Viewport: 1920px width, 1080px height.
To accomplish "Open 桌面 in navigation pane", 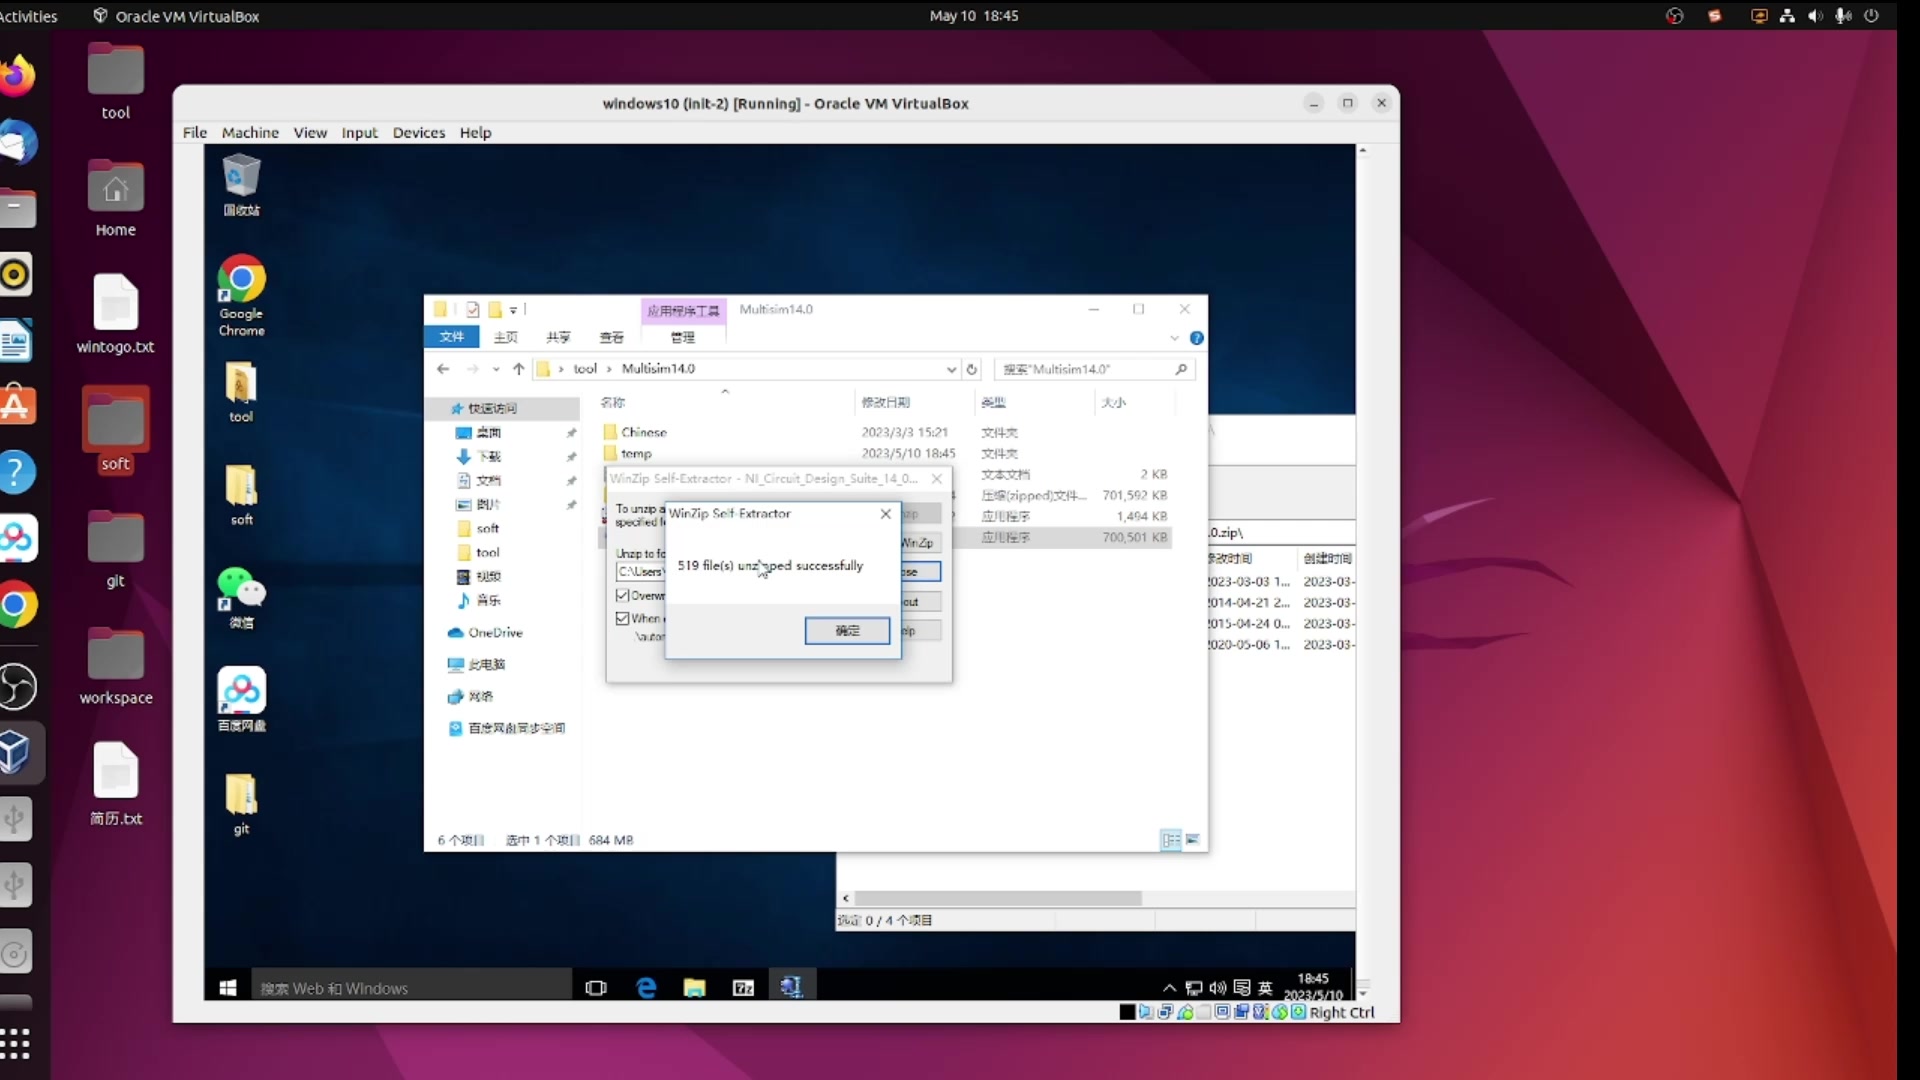I will pyautogui.click(x=488, y=432).
